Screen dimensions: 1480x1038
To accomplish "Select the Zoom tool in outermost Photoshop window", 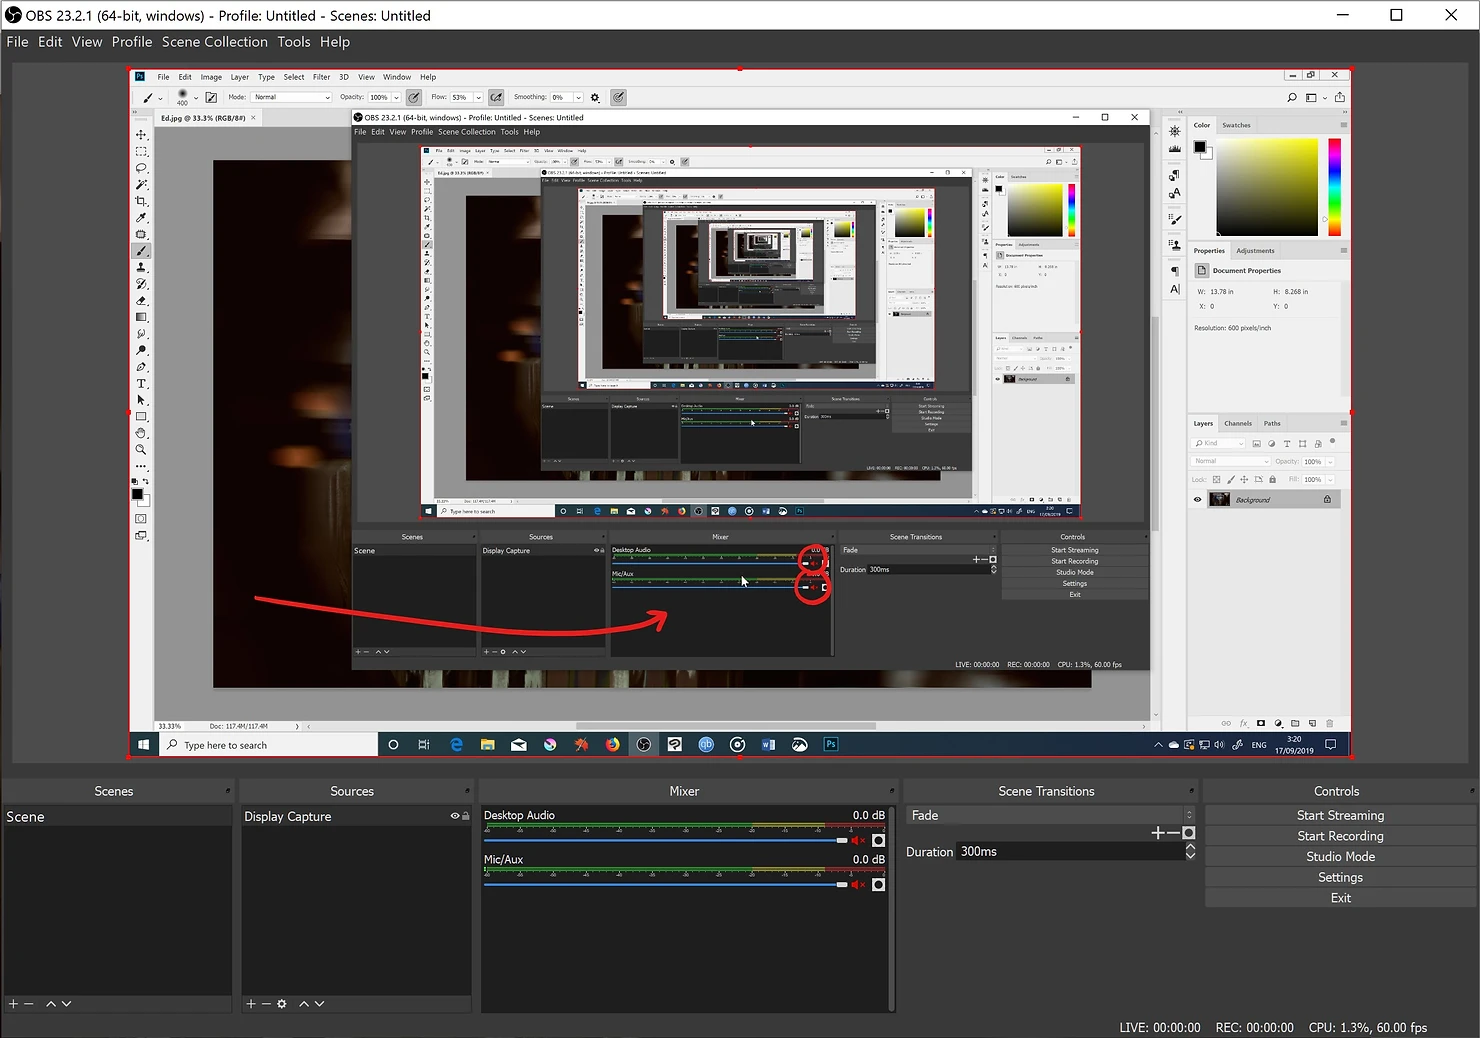I will pos(141,450).
